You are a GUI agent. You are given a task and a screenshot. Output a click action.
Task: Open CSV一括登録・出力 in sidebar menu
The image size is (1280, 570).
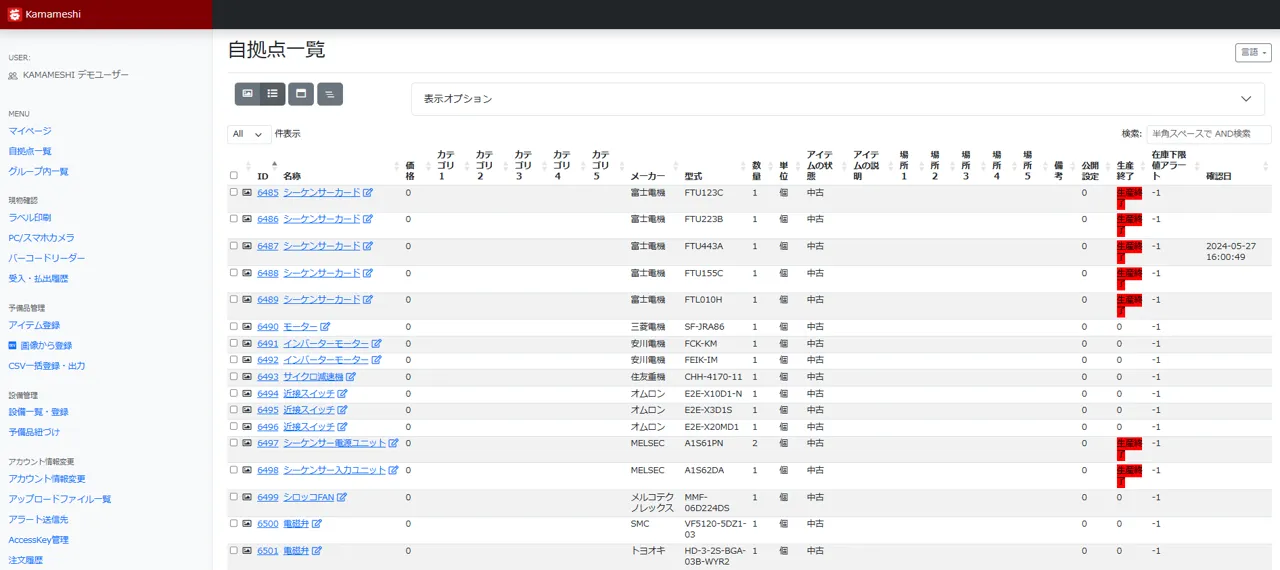(47, 366)
